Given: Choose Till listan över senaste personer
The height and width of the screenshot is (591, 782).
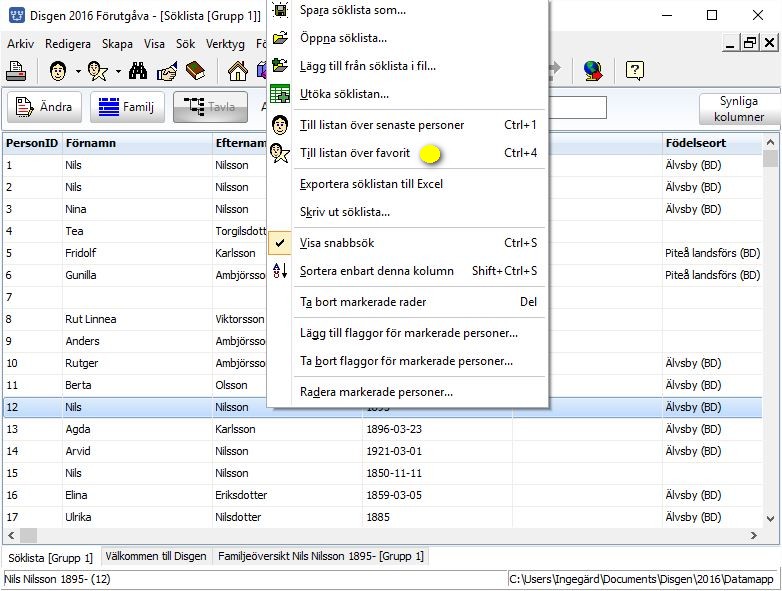Looking at the screenshot, I should tap(408, 125).
